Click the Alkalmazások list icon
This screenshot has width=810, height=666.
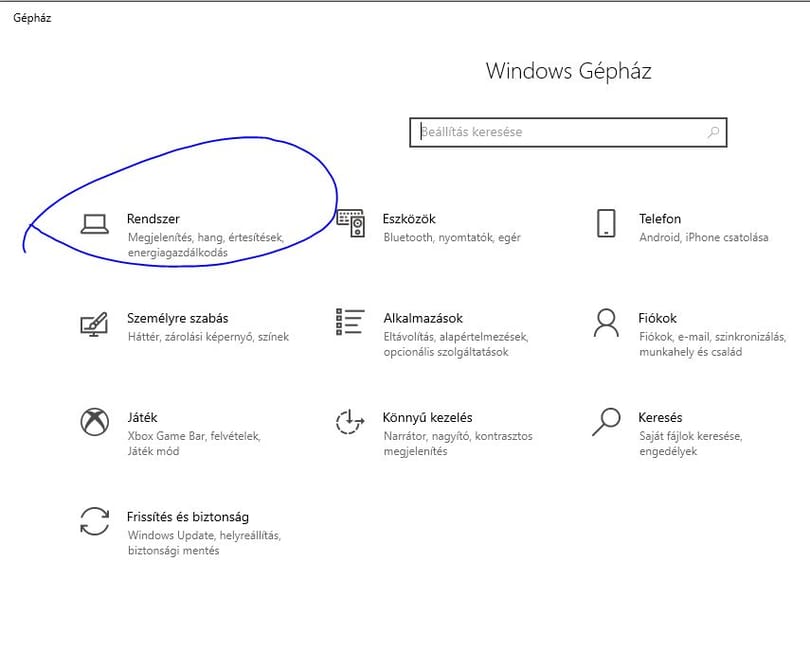(x=350, y=322)
